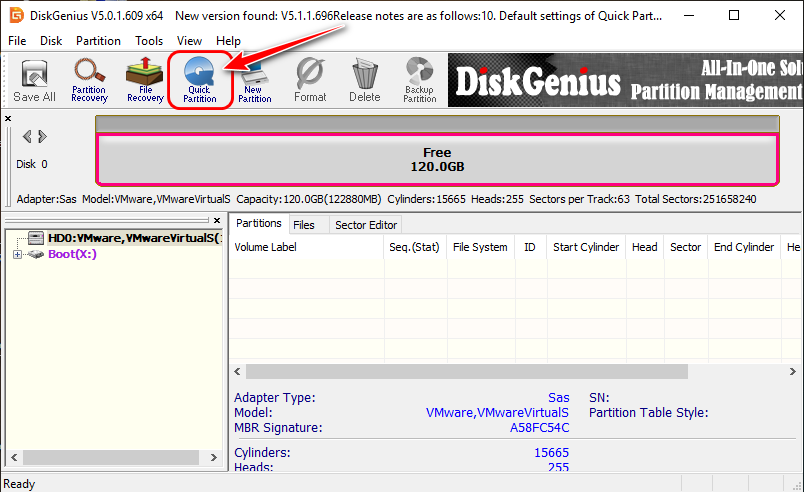Image resolution: width=804 pixels, height=492 pixels.
Task: Create a New Partition from the toolbar
Action: [x=255, y=80]
